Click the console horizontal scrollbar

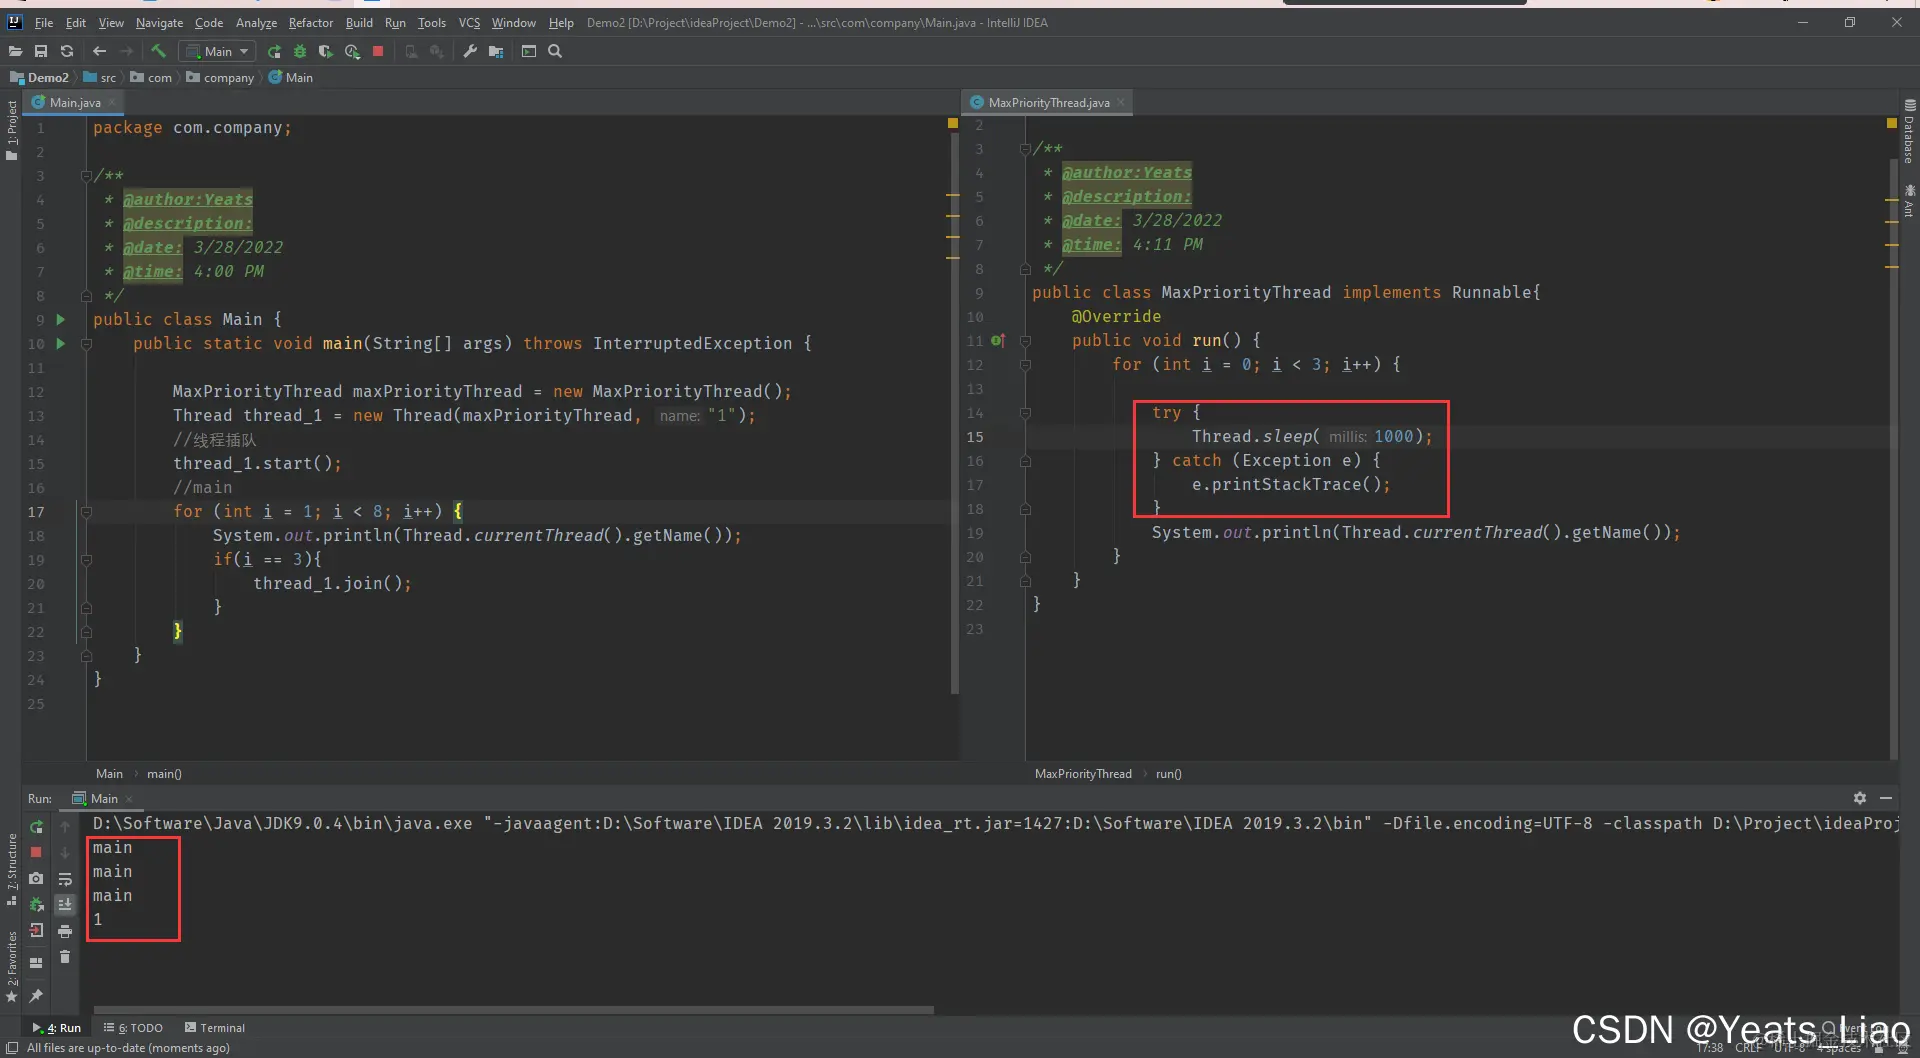pyautogui.click(x=514, y=1010)
